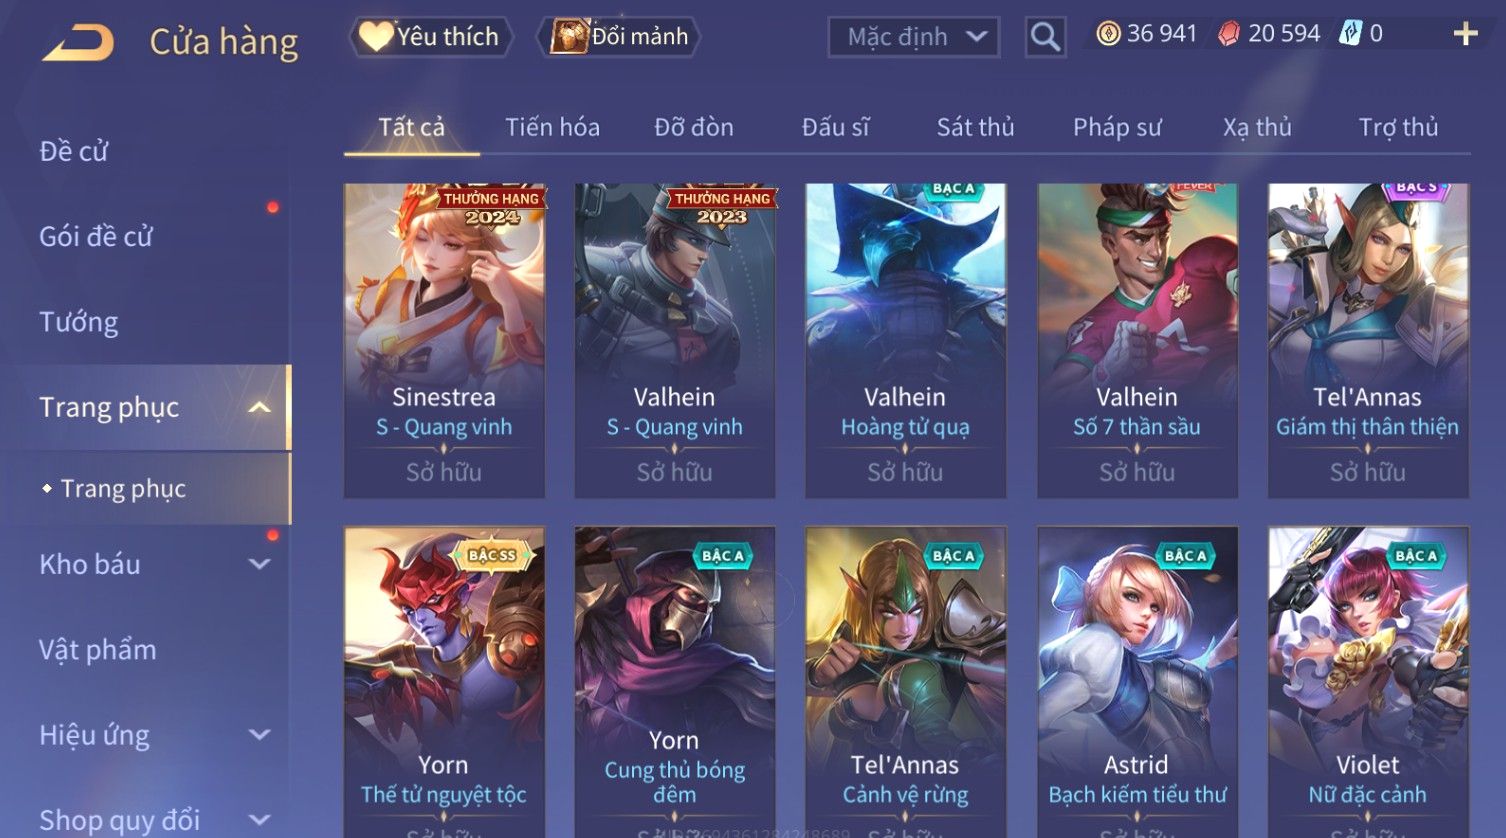
Task: Open Đổi mảnh fragment exchange chest
Action: (620, 37)
